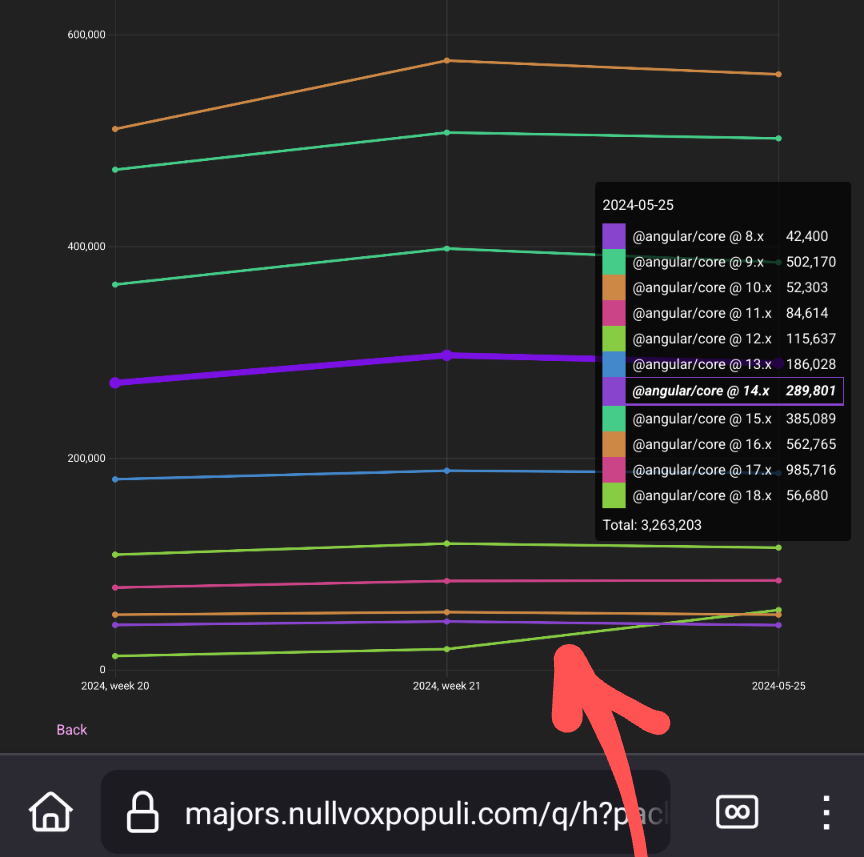Click the green swatch for @angular/core @ 15.x
Screen dimensions: 864x857
point(614,419)
